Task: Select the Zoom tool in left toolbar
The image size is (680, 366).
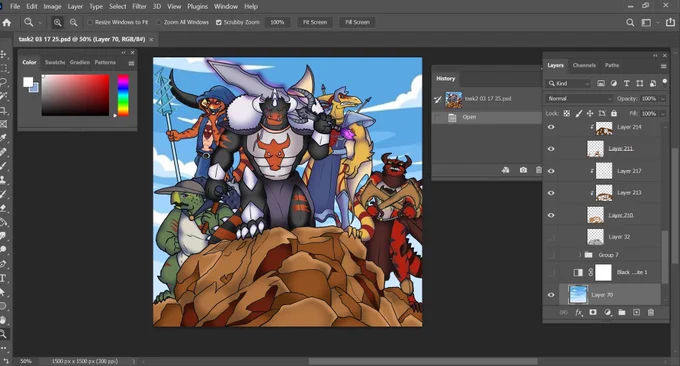Action: [3, 334]
